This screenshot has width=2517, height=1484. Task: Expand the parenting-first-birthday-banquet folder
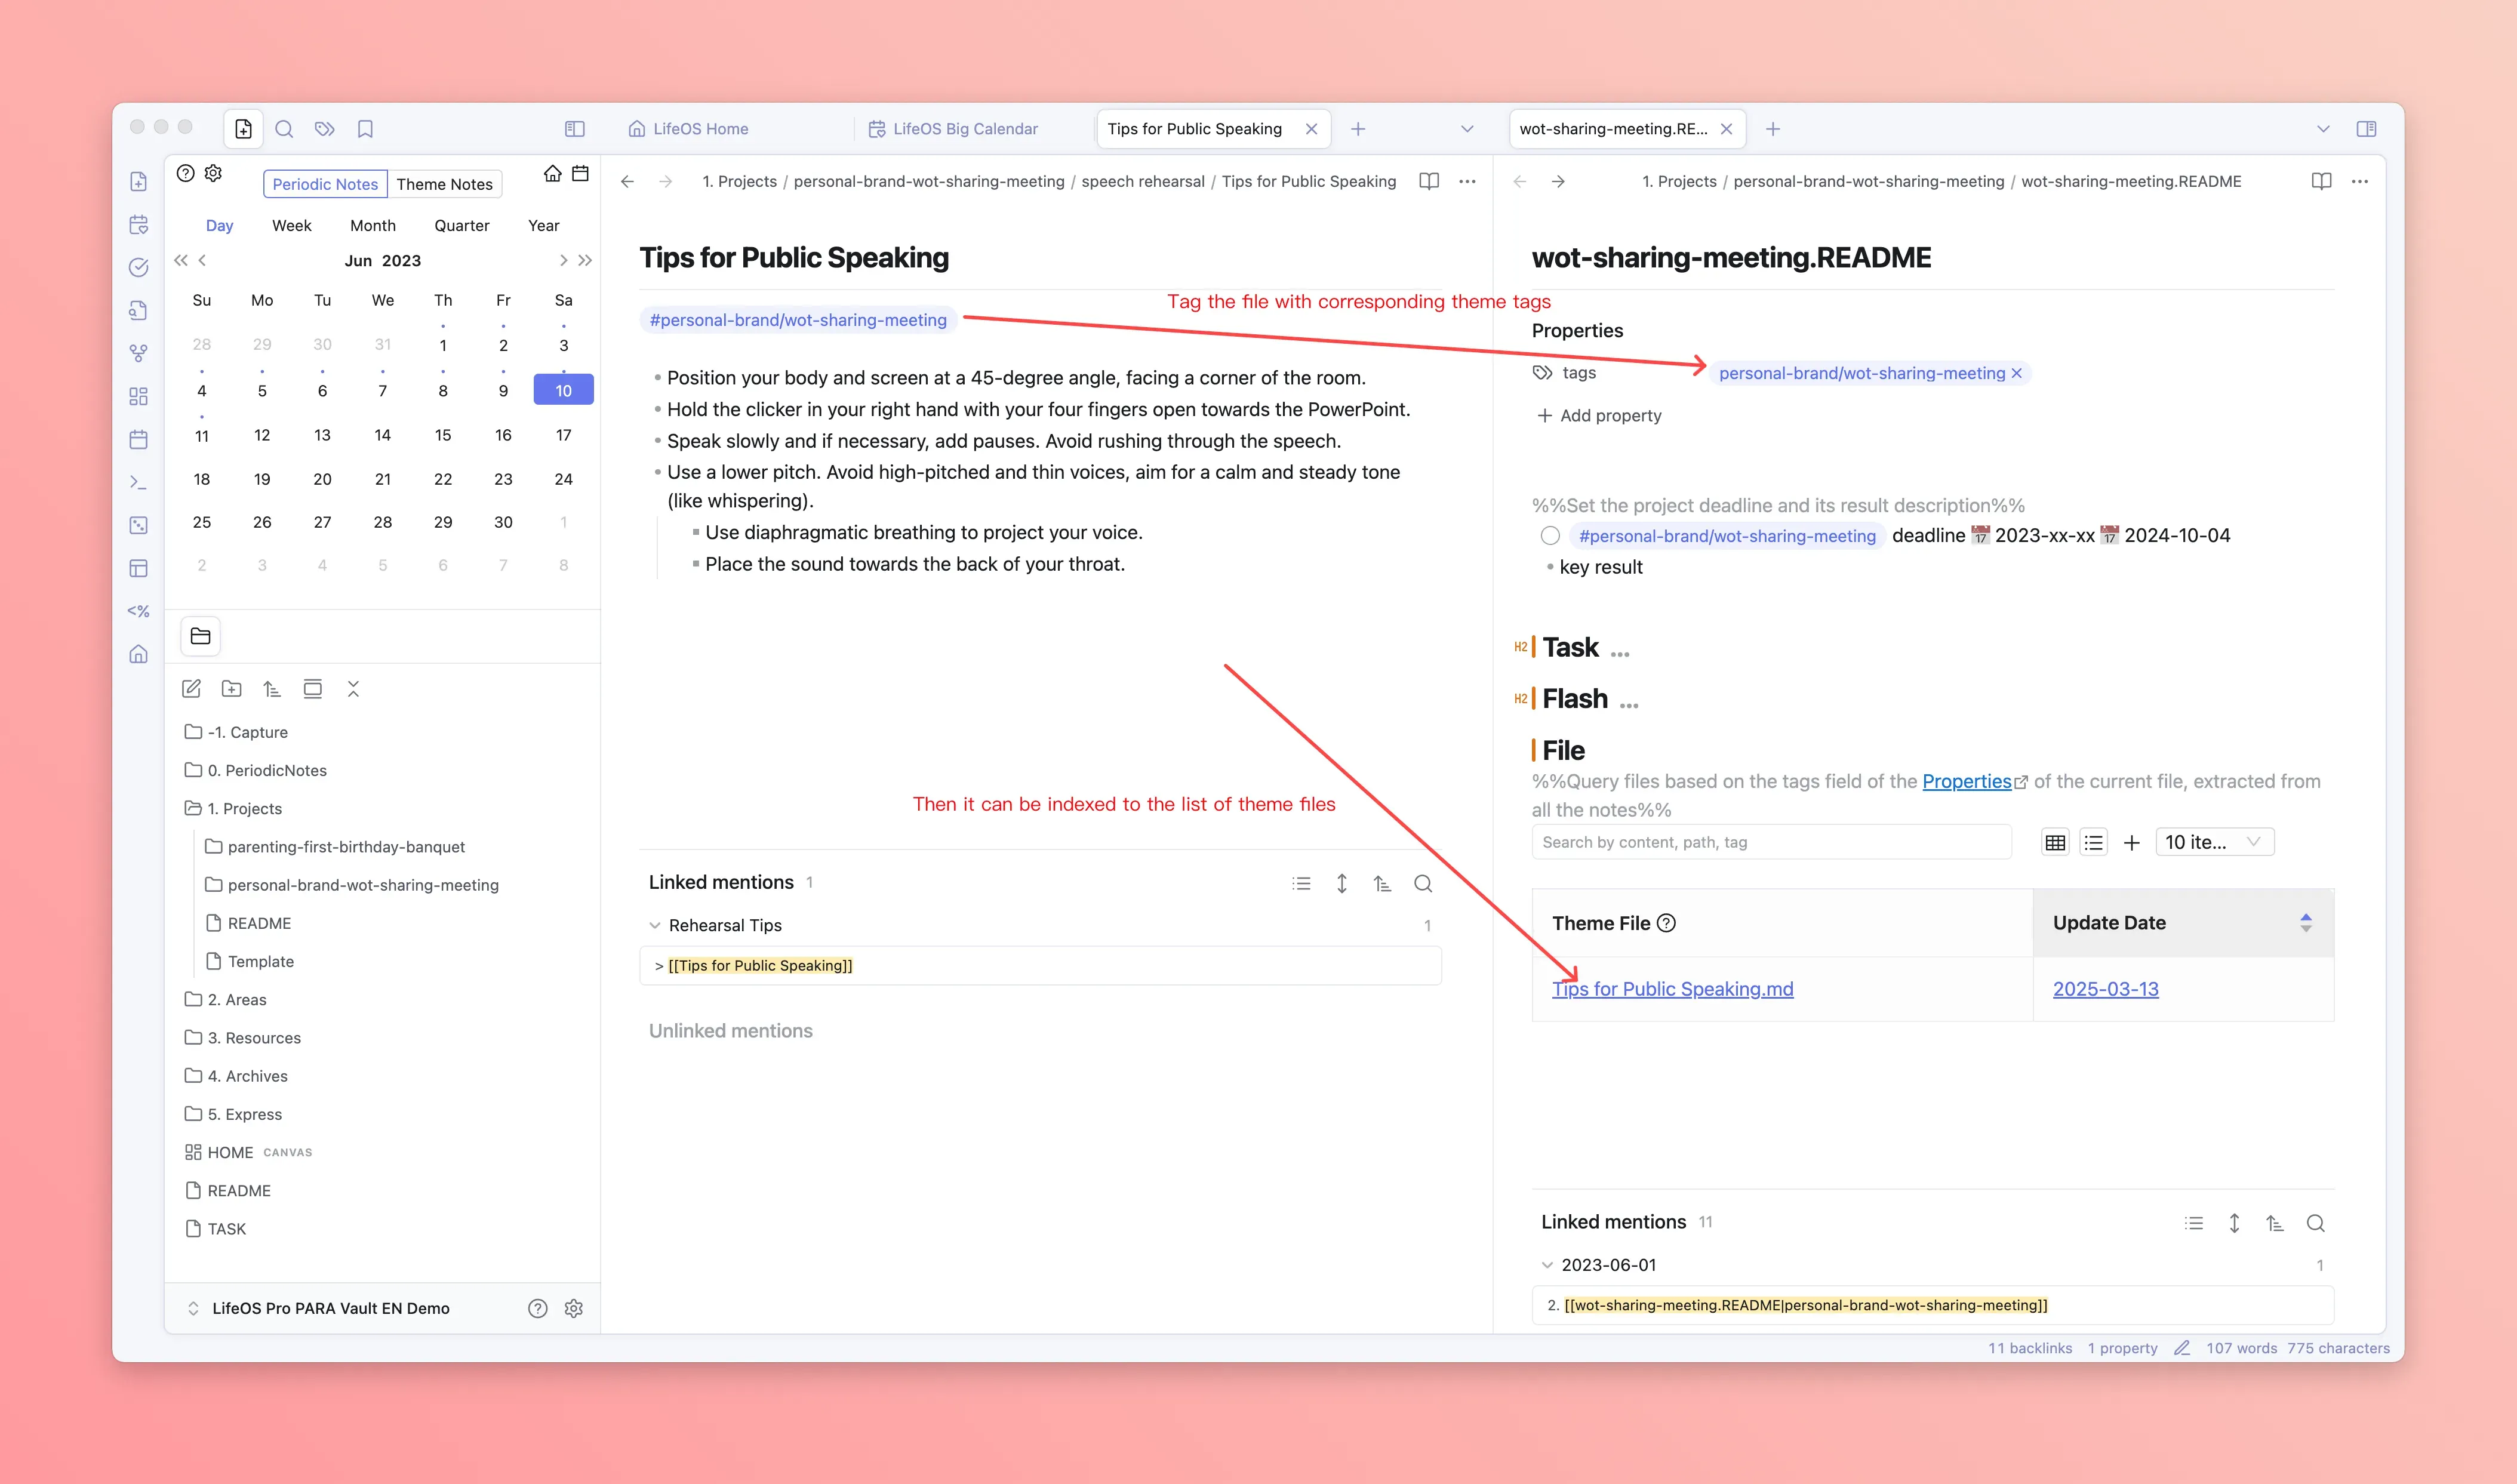346,847
